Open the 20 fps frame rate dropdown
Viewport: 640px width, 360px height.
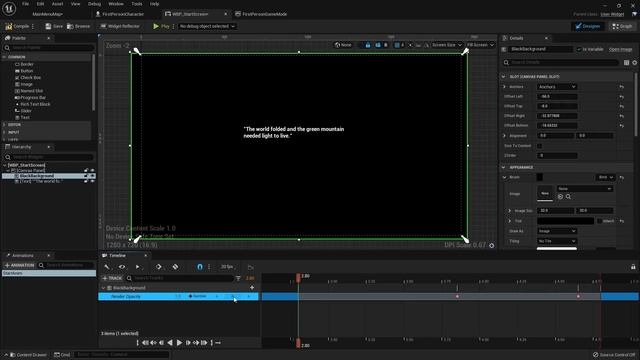pos(227,267)
